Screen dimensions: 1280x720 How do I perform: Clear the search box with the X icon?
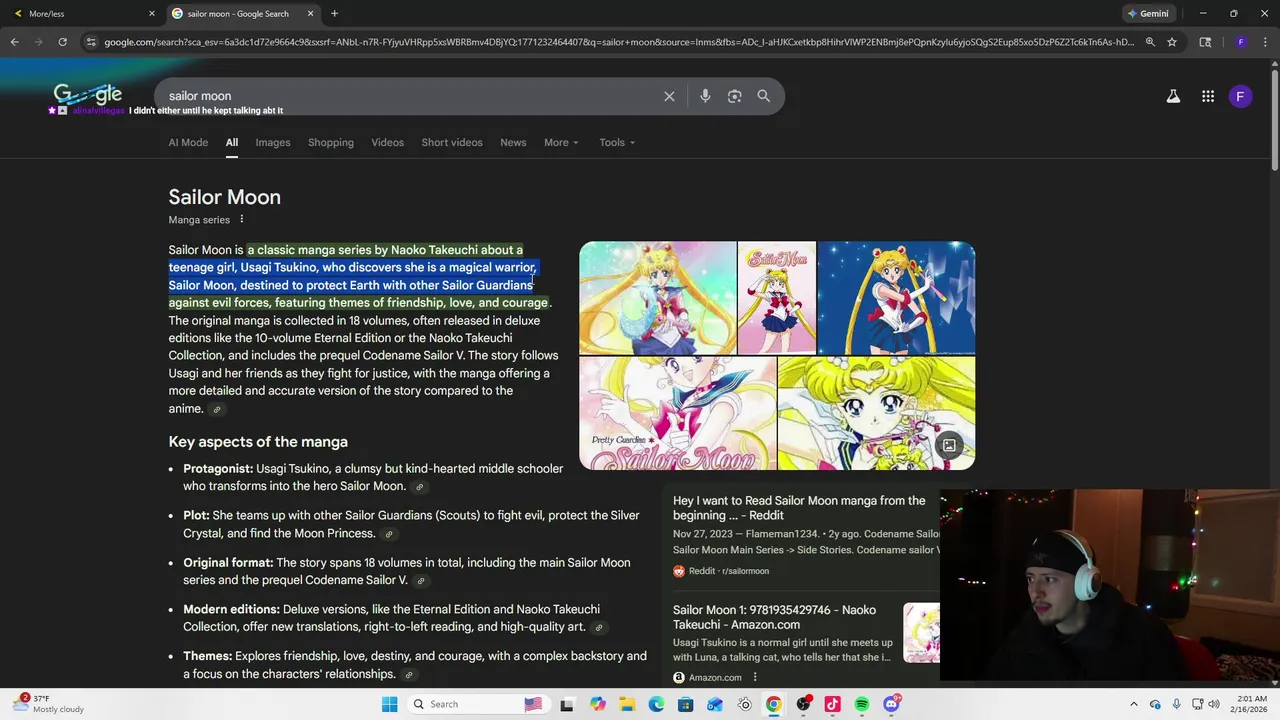pos(669,96)
